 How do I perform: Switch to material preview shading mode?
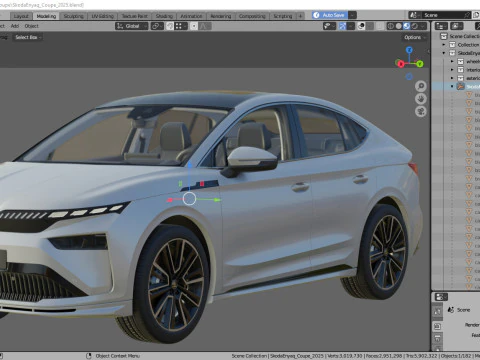point(407,26)
